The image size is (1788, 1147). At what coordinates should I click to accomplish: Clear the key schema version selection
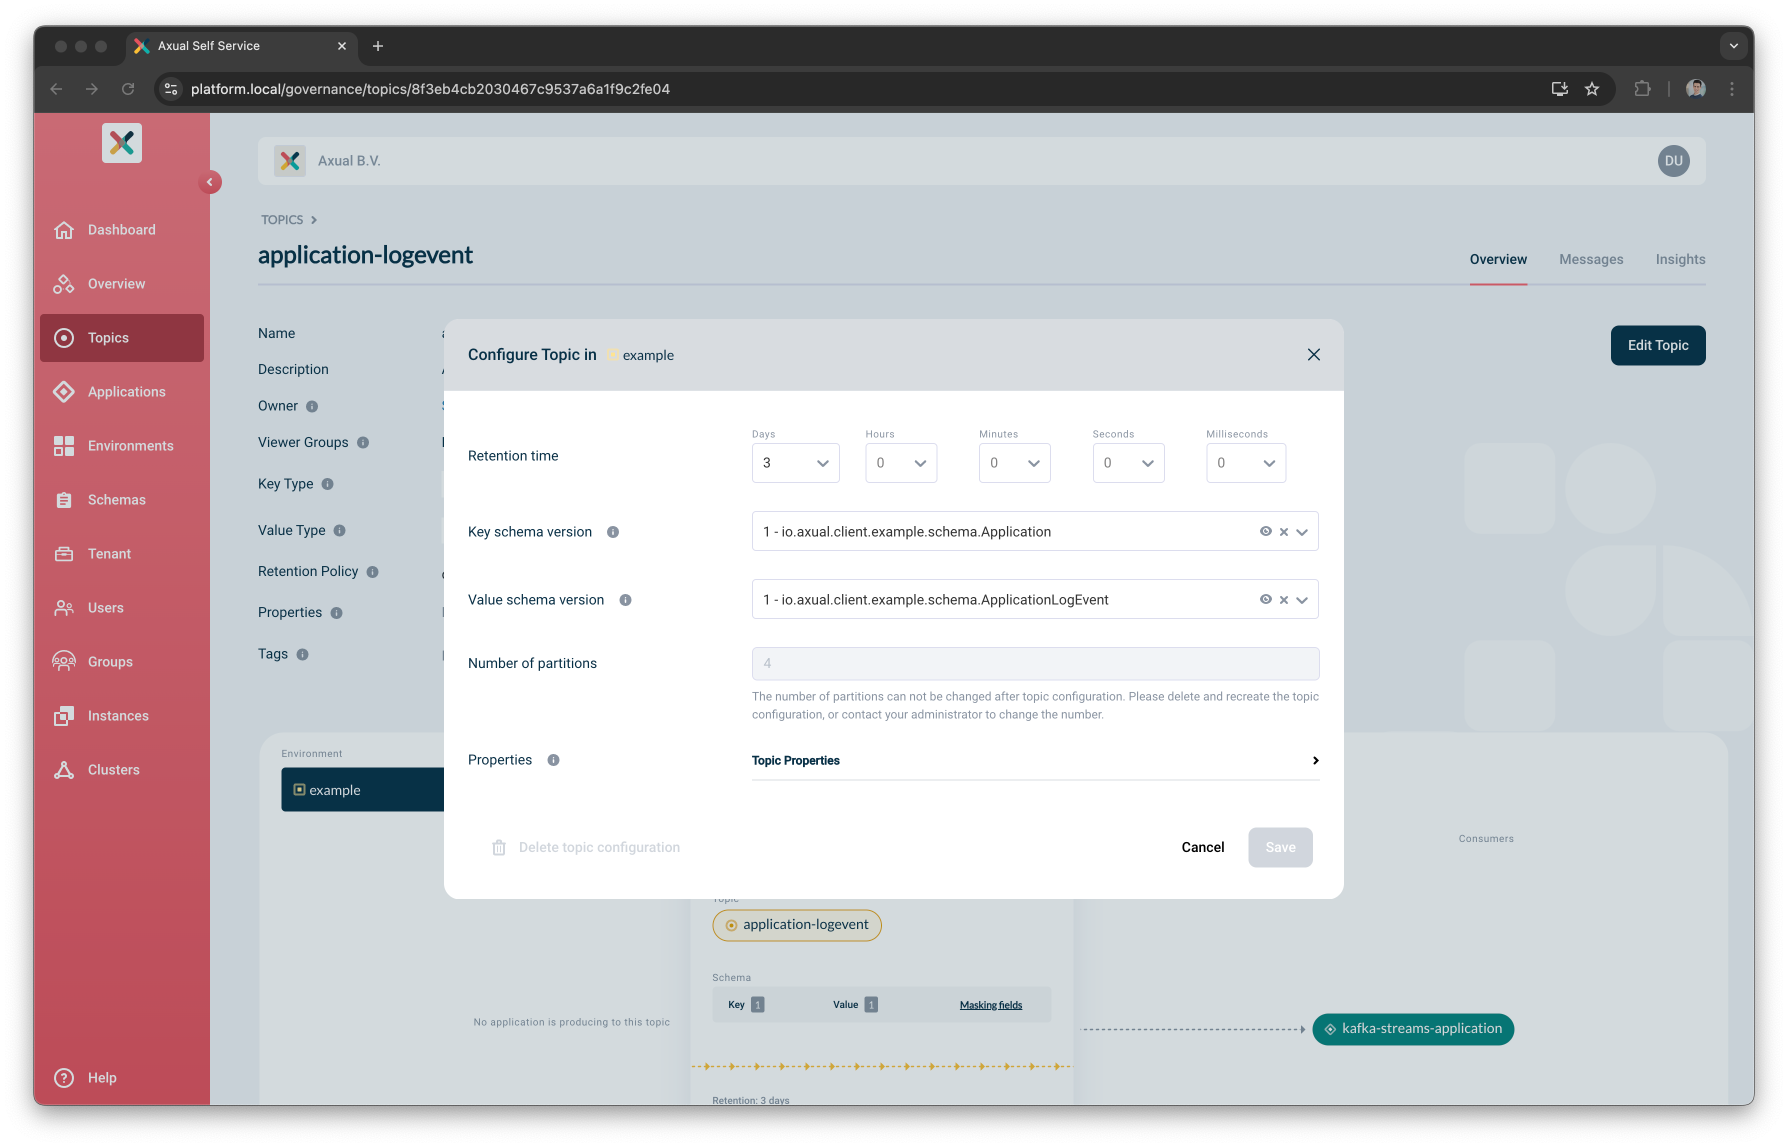(x=1284, y=532)
